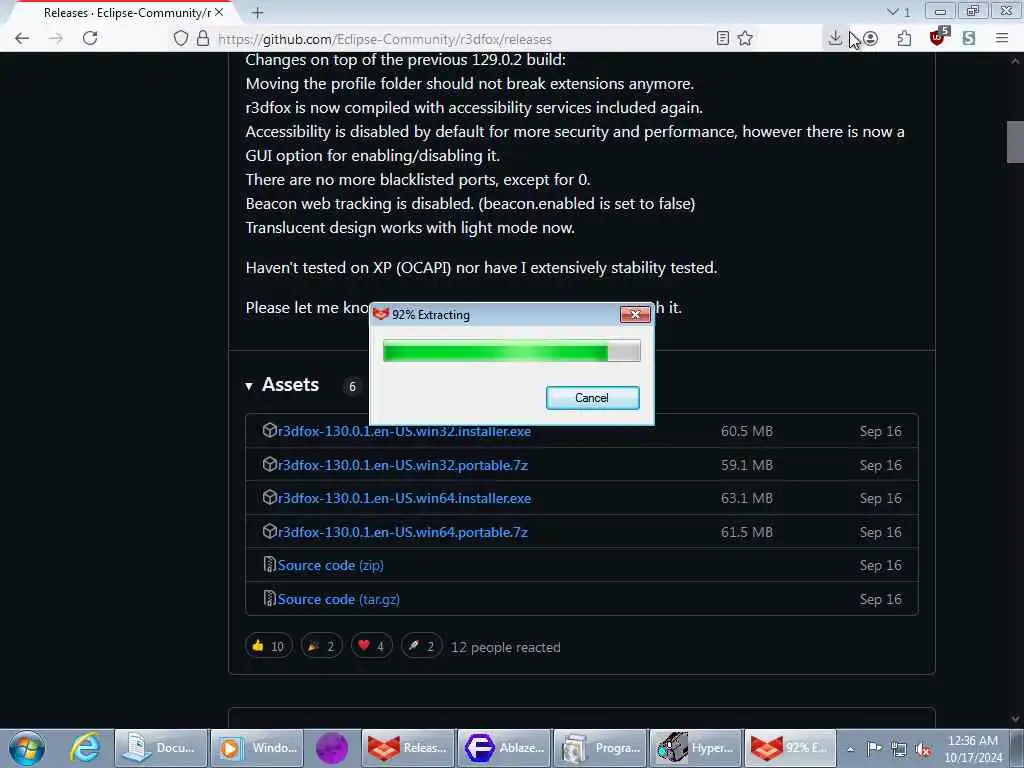
Task: Open the Windows Start orb
Action: click(27, 748)
